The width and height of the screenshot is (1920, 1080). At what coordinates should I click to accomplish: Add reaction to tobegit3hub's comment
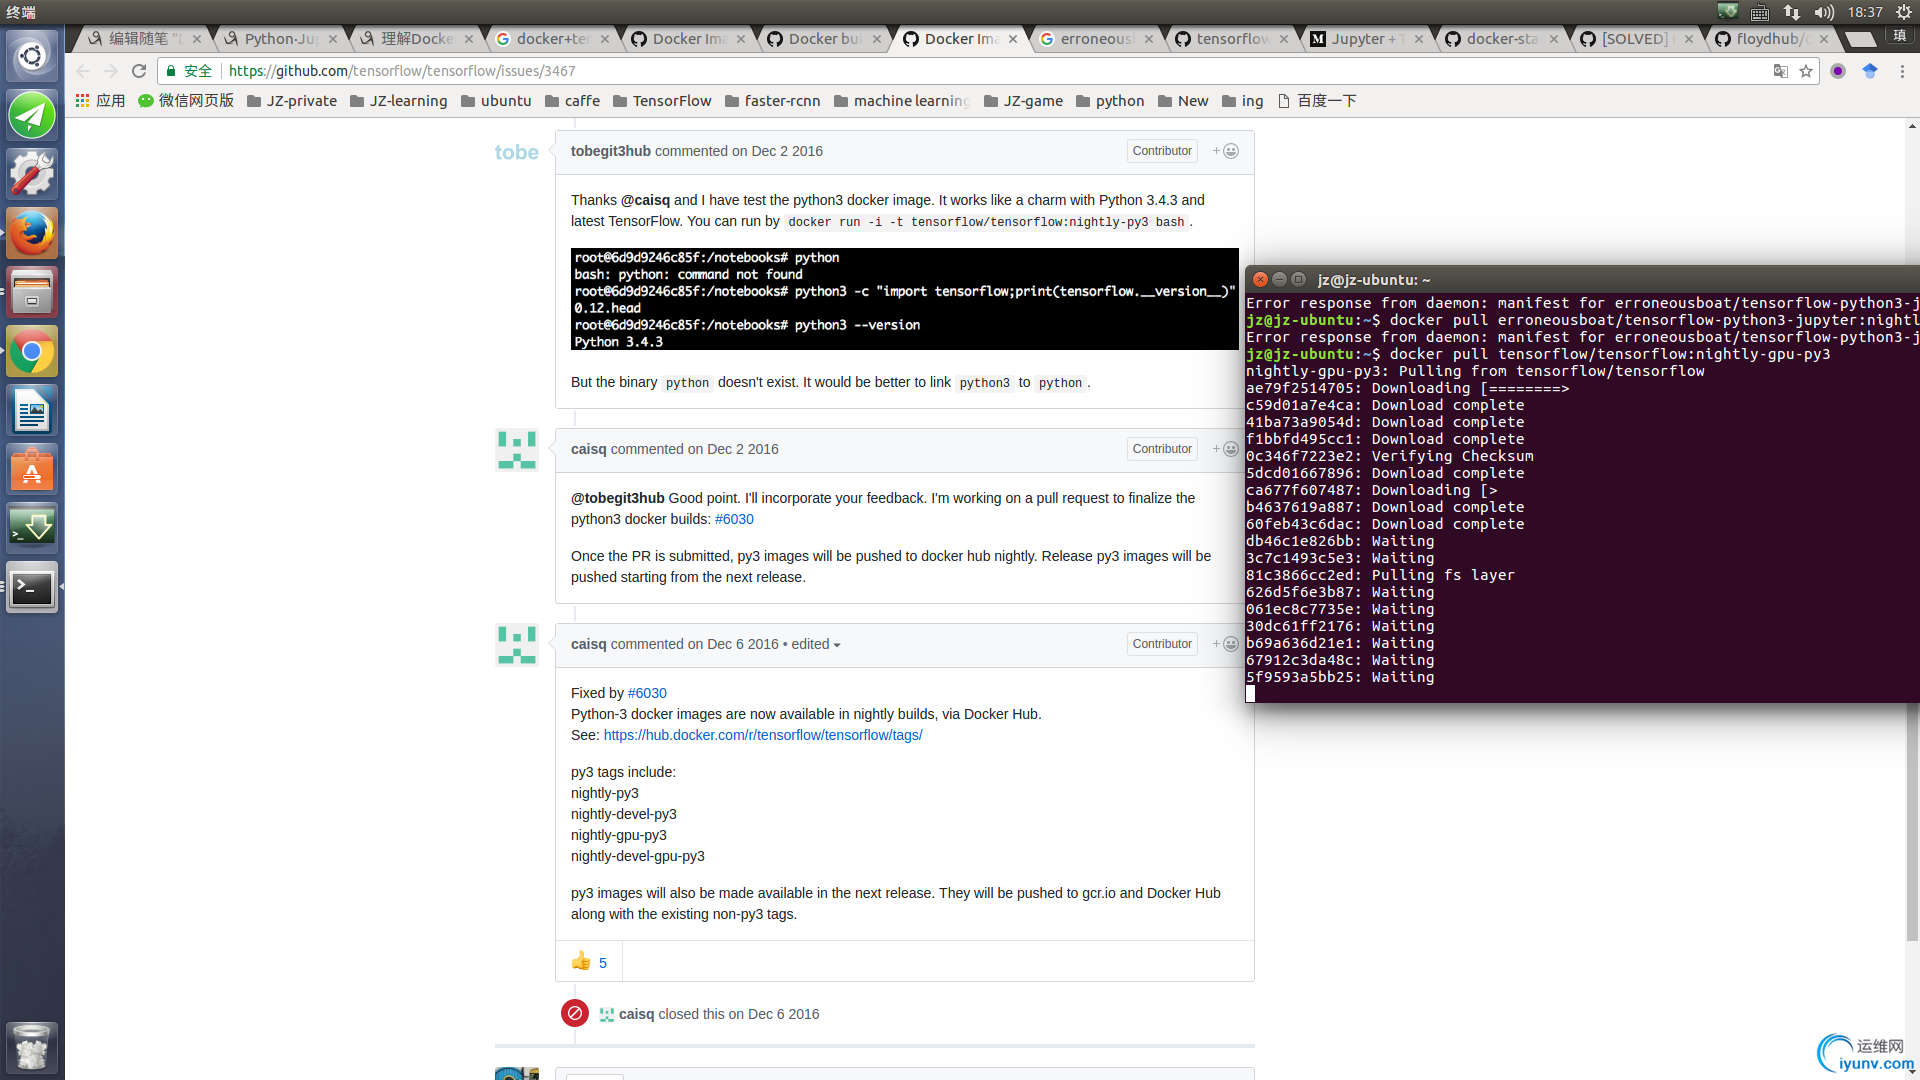[1226, 151]
